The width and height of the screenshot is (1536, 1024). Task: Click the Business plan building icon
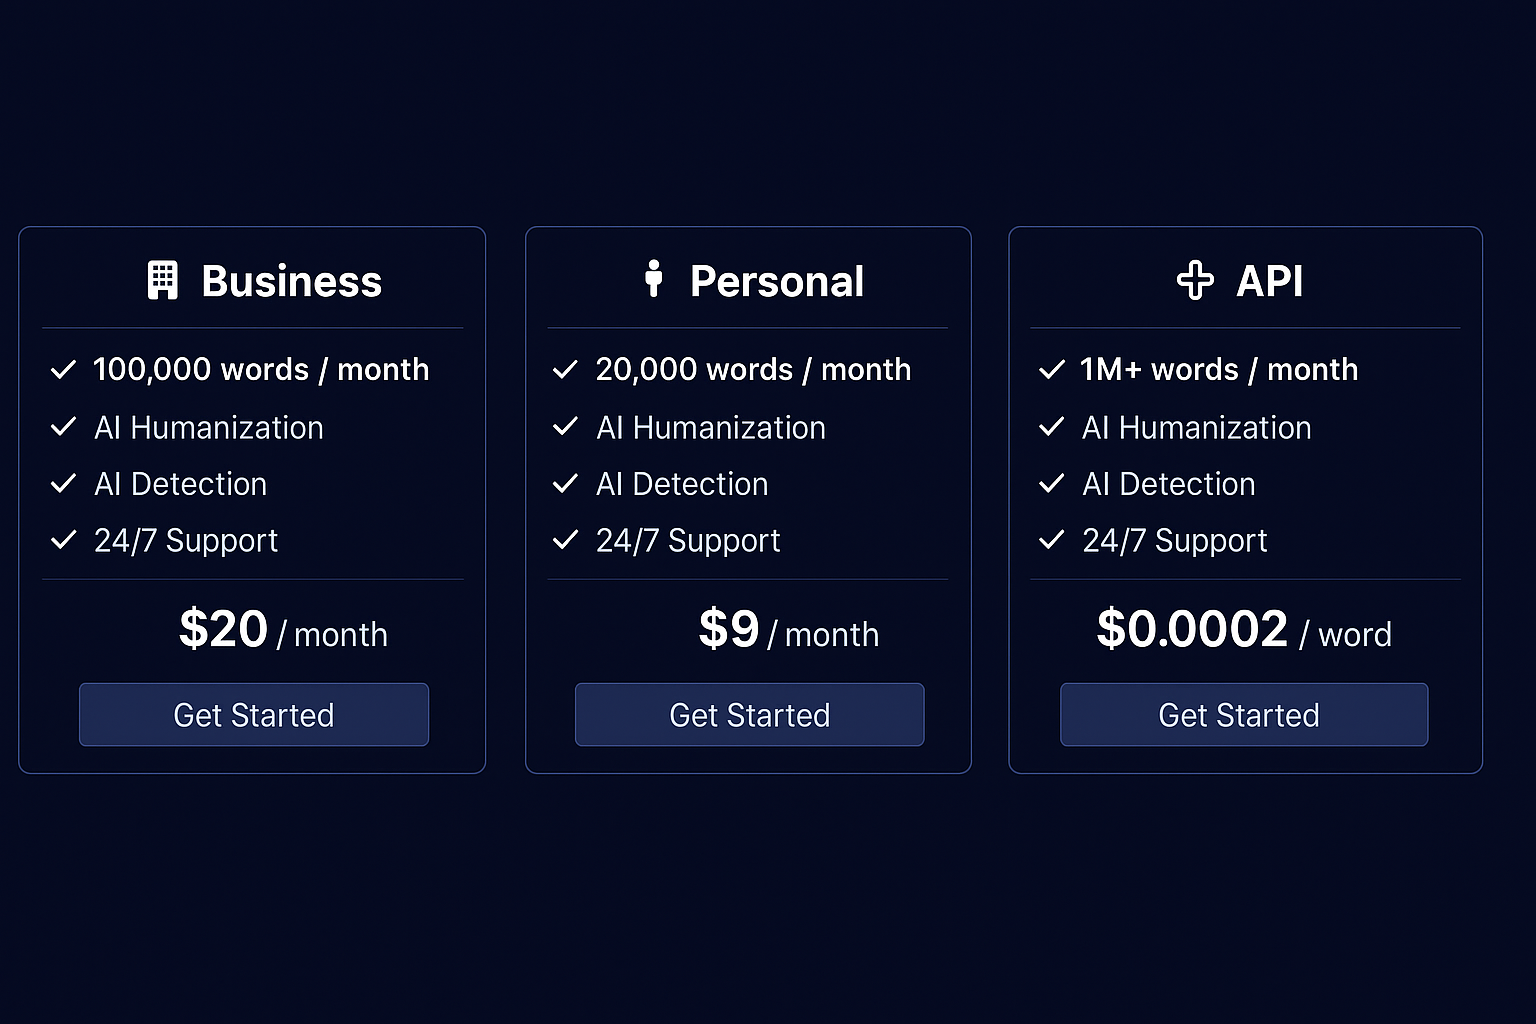point(163,280)
